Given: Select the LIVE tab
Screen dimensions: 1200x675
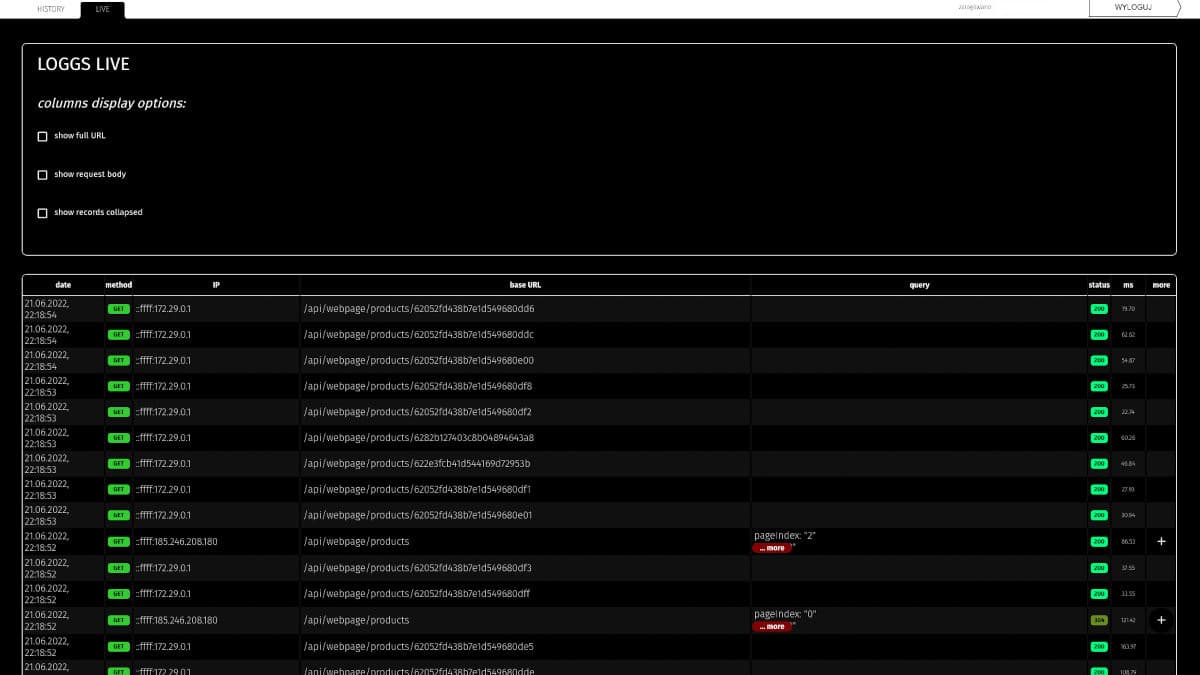Looking at the screenshot, I should [x=101, y=9].
